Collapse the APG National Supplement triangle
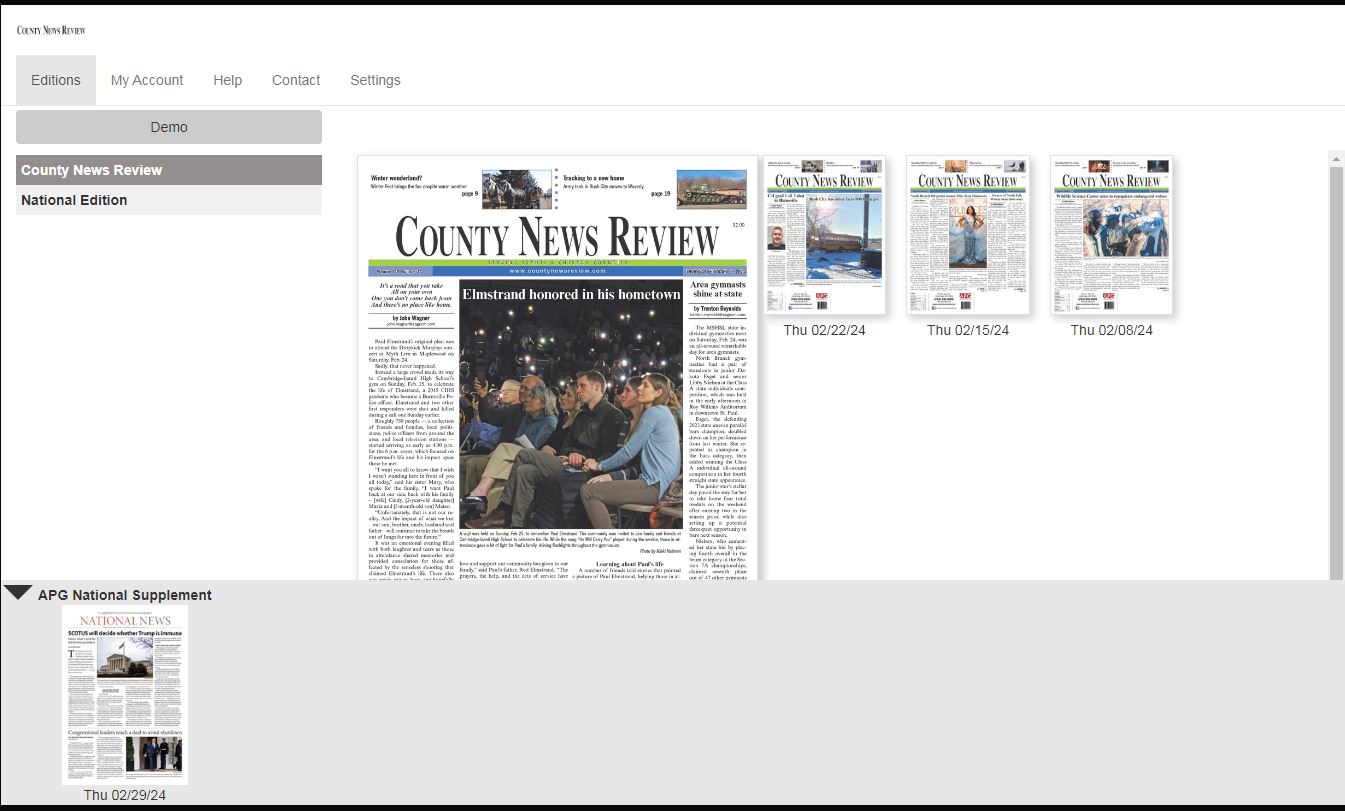Viewport: 1345px width, 811px height. click(x=18, y=593)
